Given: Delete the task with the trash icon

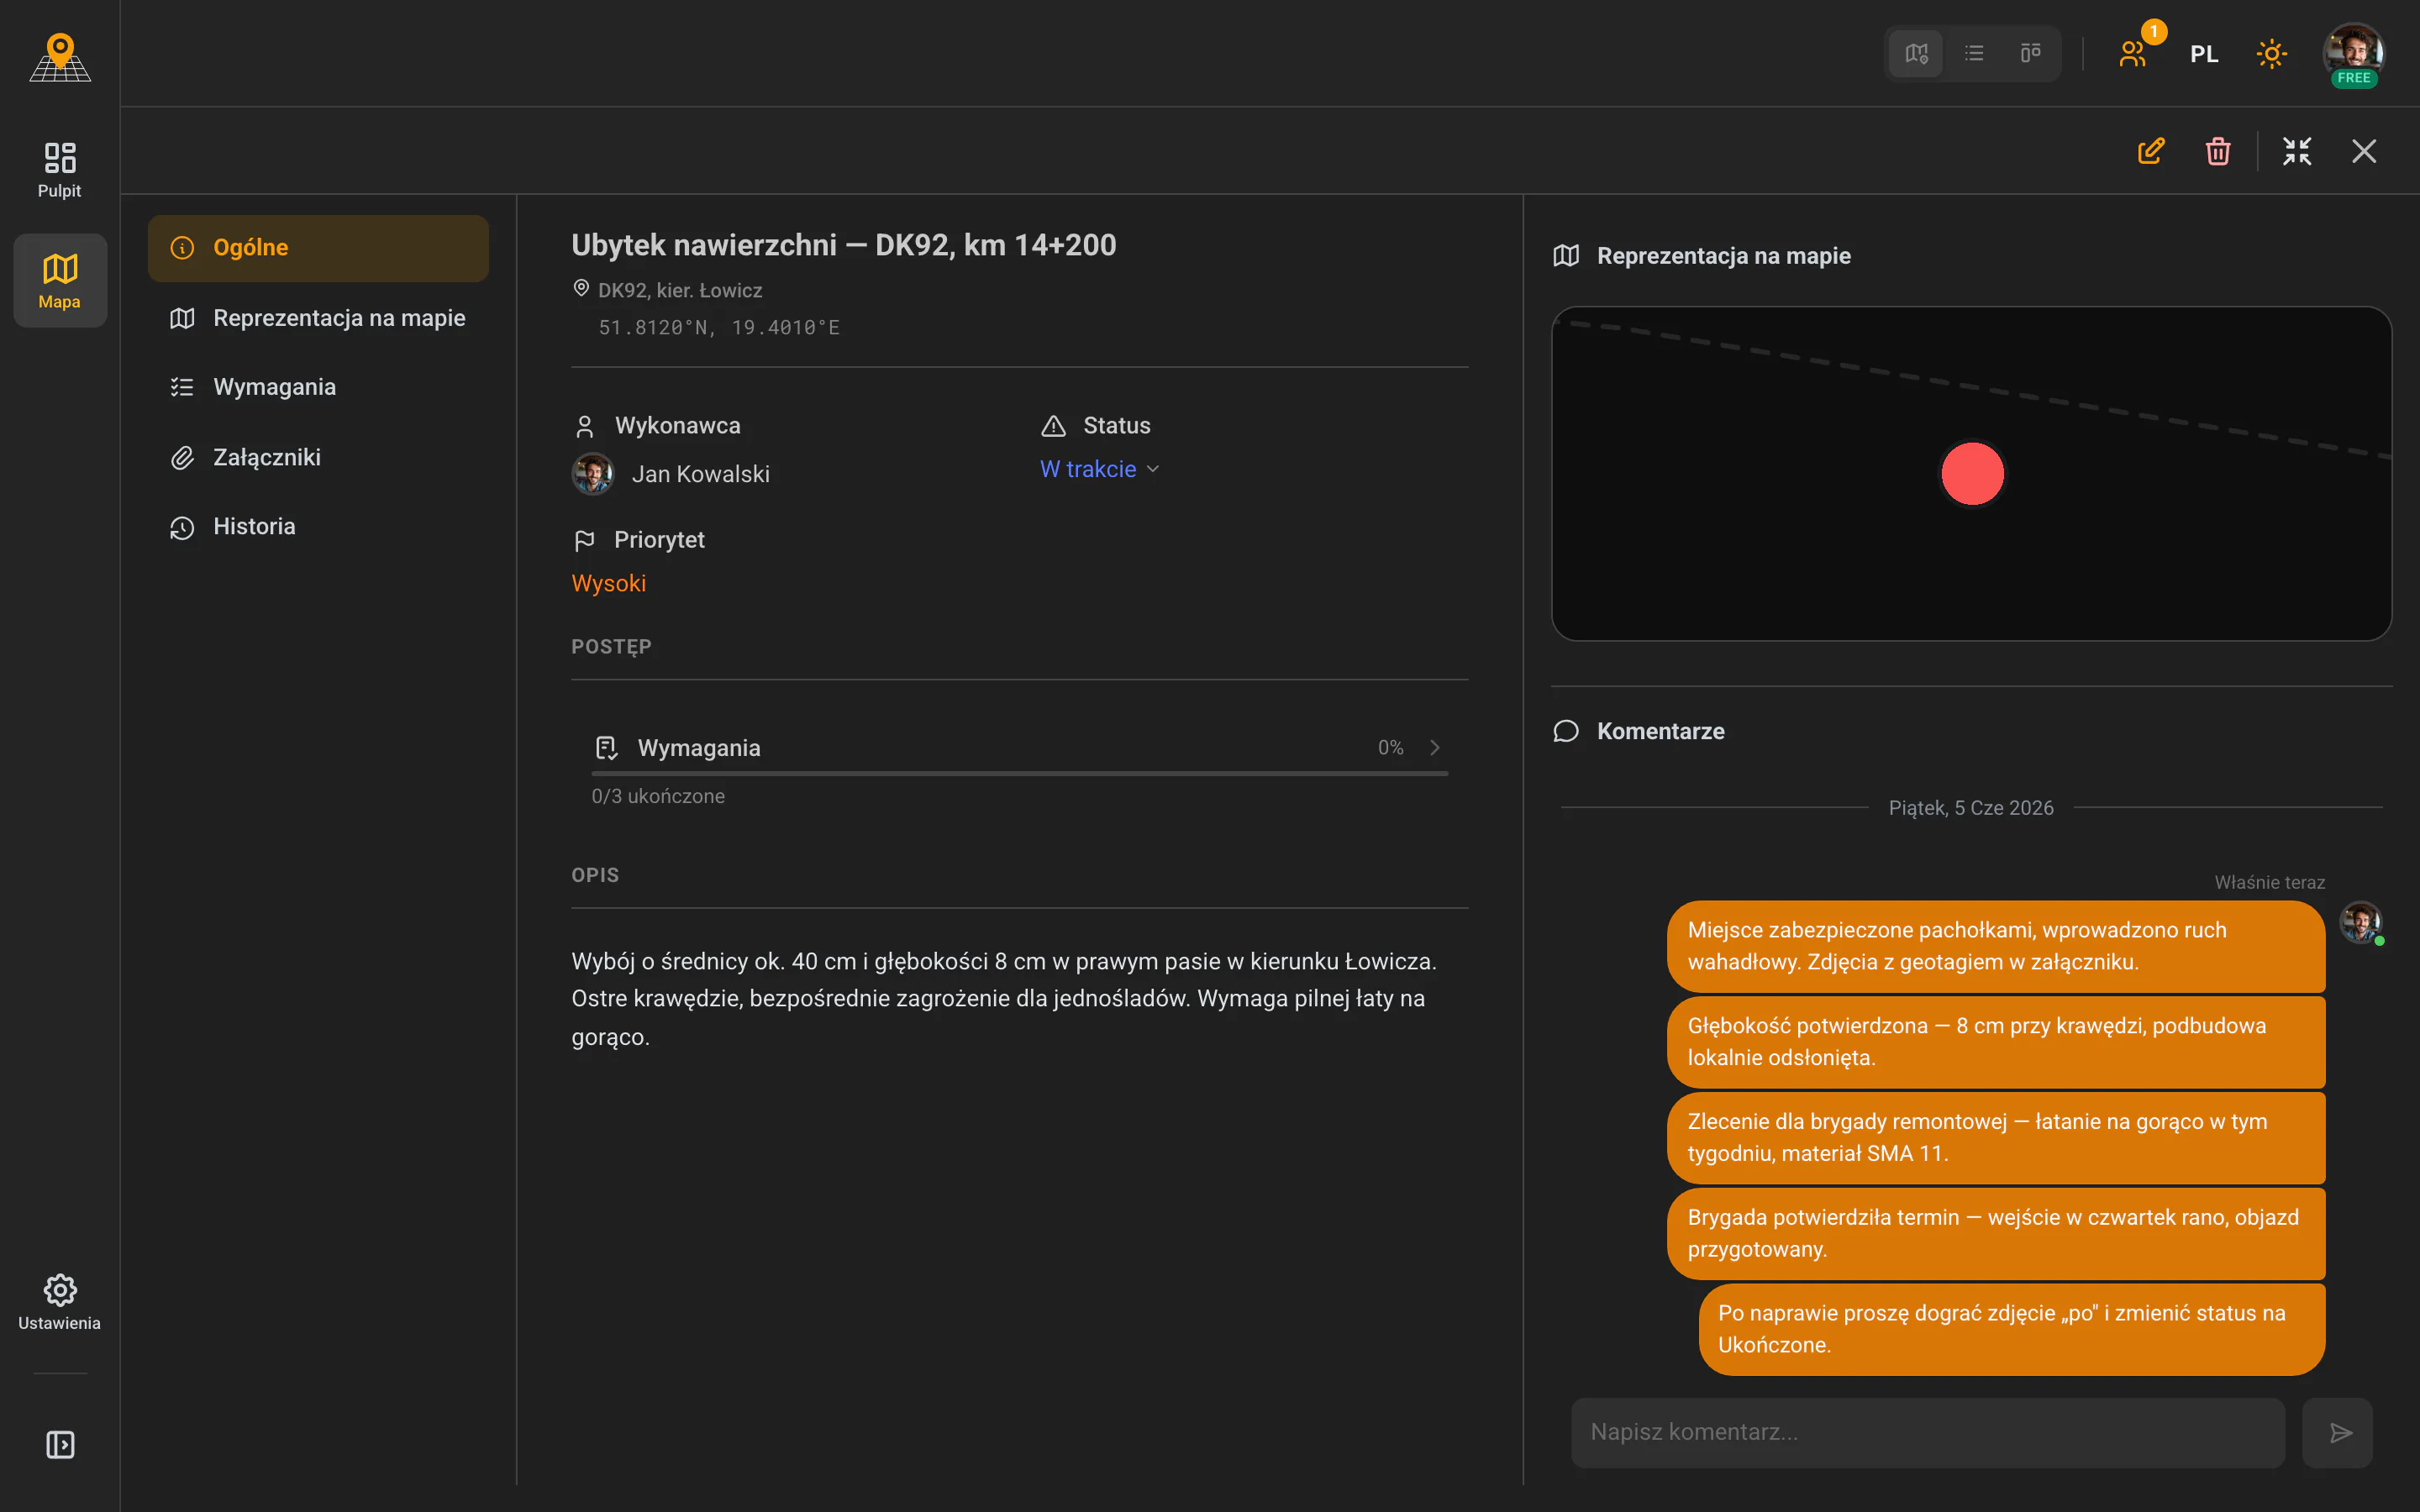Looking at the screenshot, I should (x=2218, y=151).
